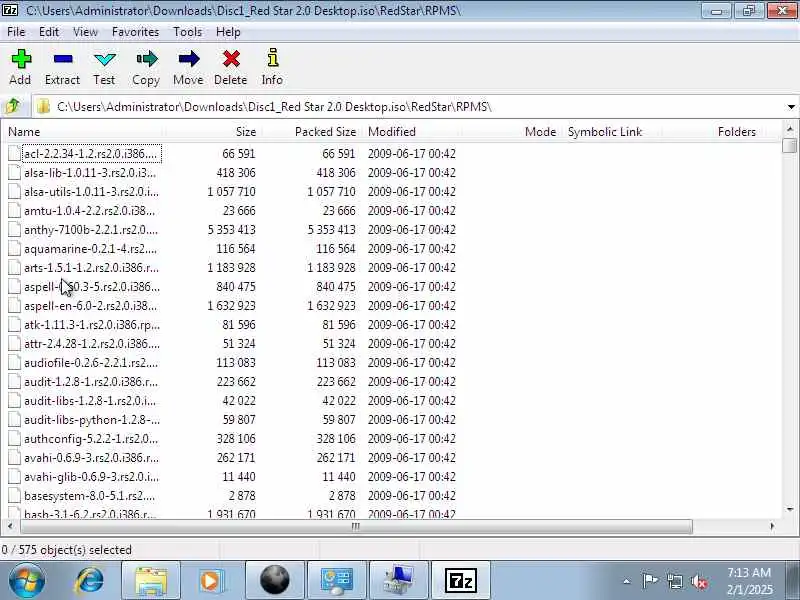Click the dark sphere taskbar icon
The height and width of the screenshot is (600, 800).
pos(274,581)
